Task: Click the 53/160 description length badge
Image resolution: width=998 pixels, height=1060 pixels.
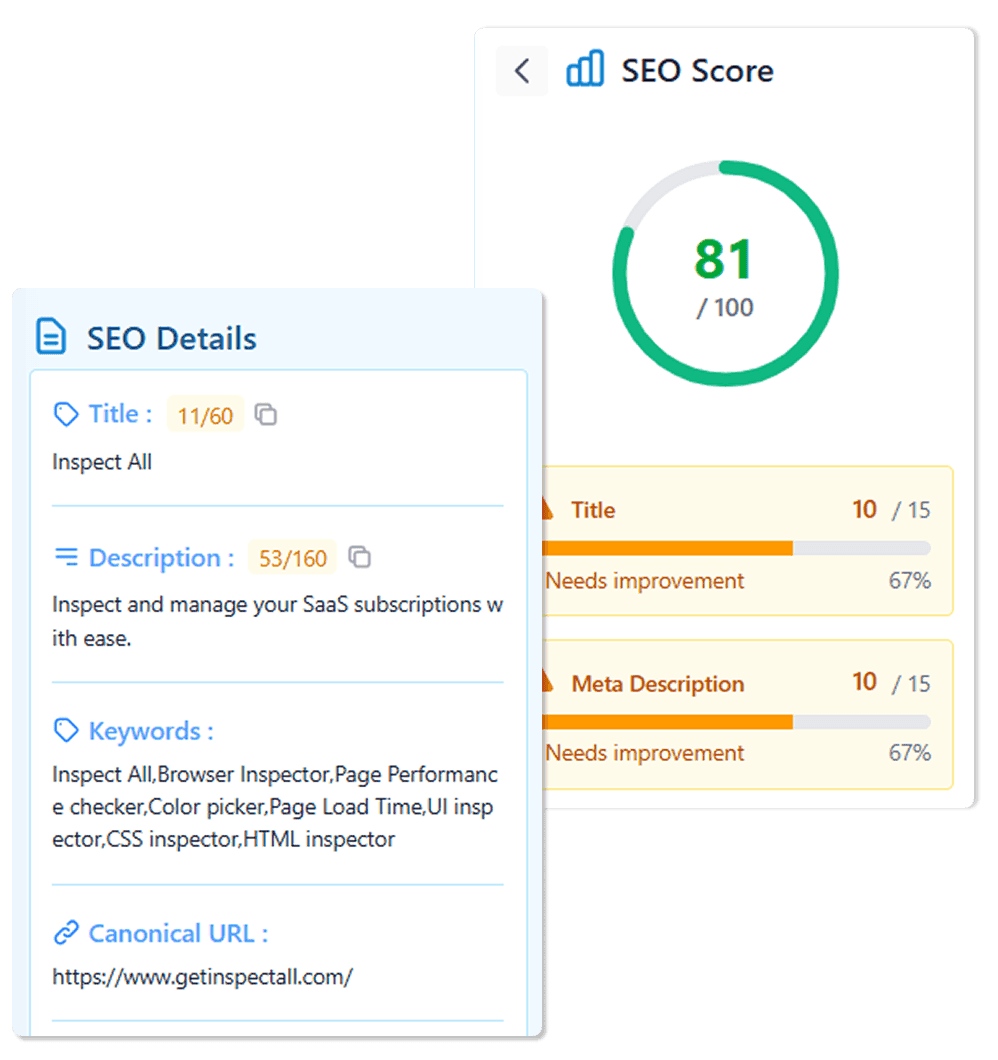Action: pyautogui.click(x=292, y=558)
